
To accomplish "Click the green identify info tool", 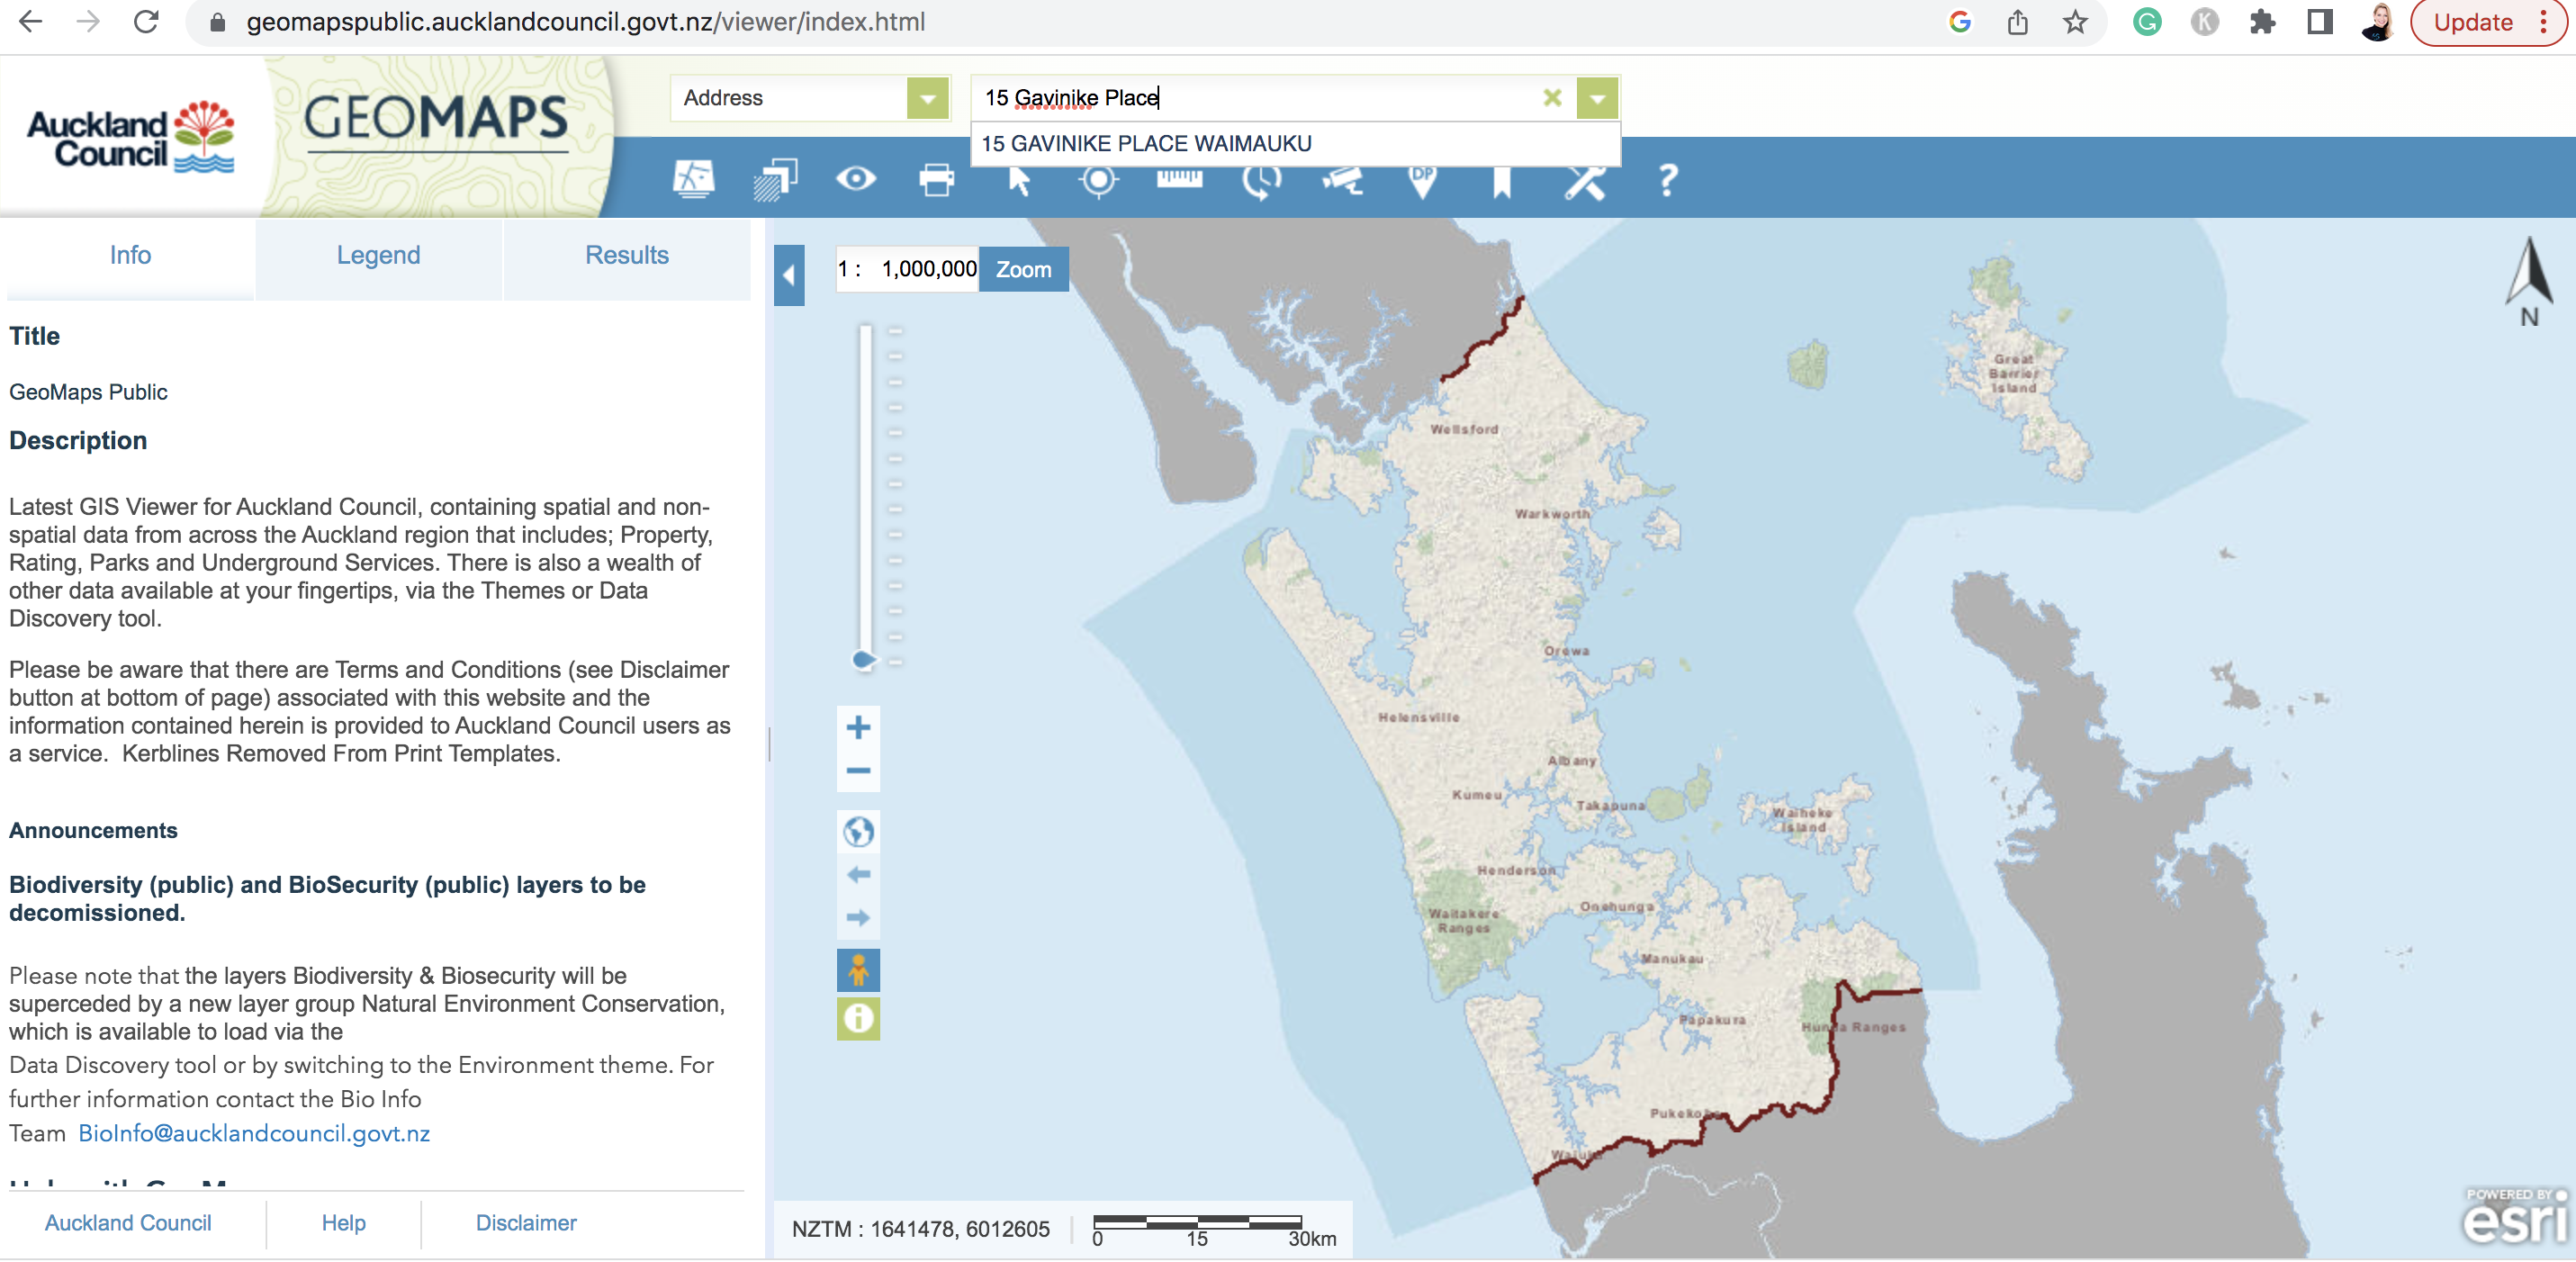I will 858,1019.
